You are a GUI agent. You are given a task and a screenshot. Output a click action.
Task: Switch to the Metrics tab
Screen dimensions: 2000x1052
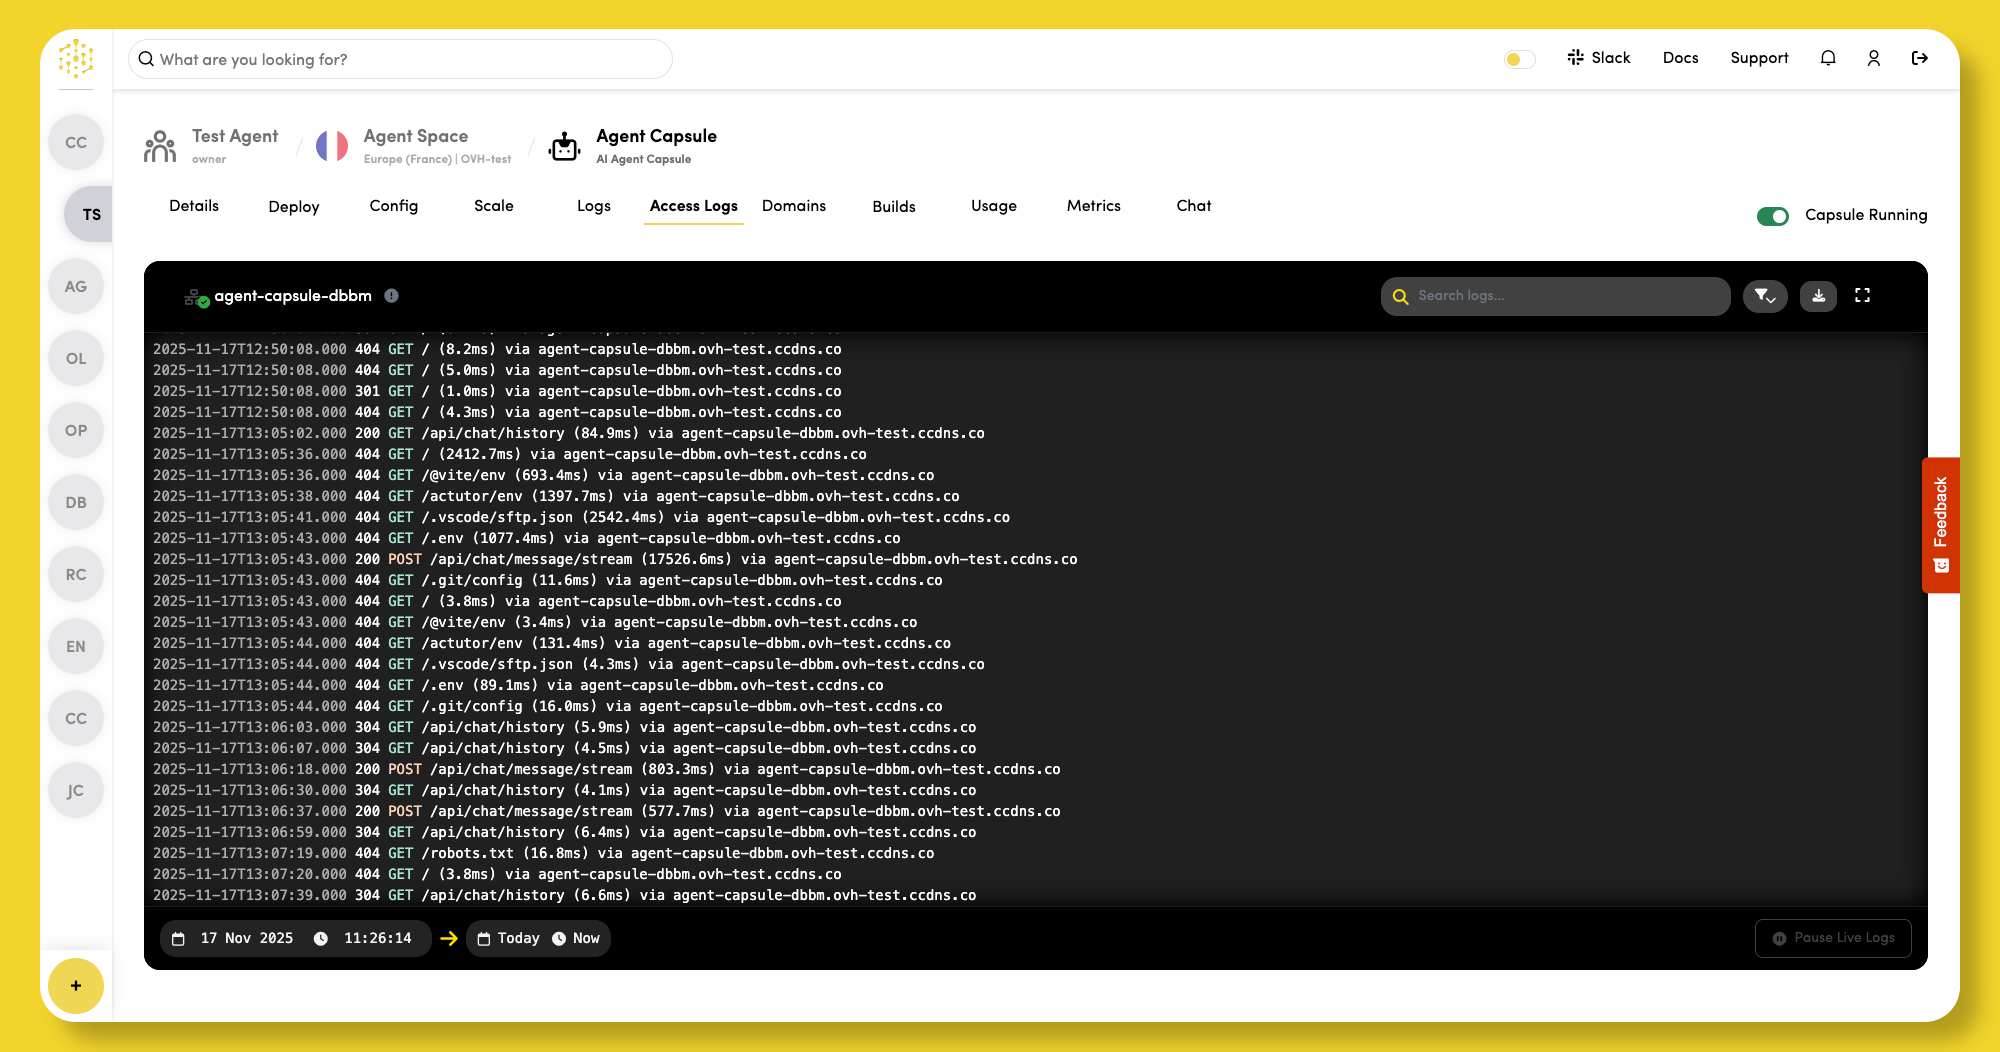(x=1093, y=206)
